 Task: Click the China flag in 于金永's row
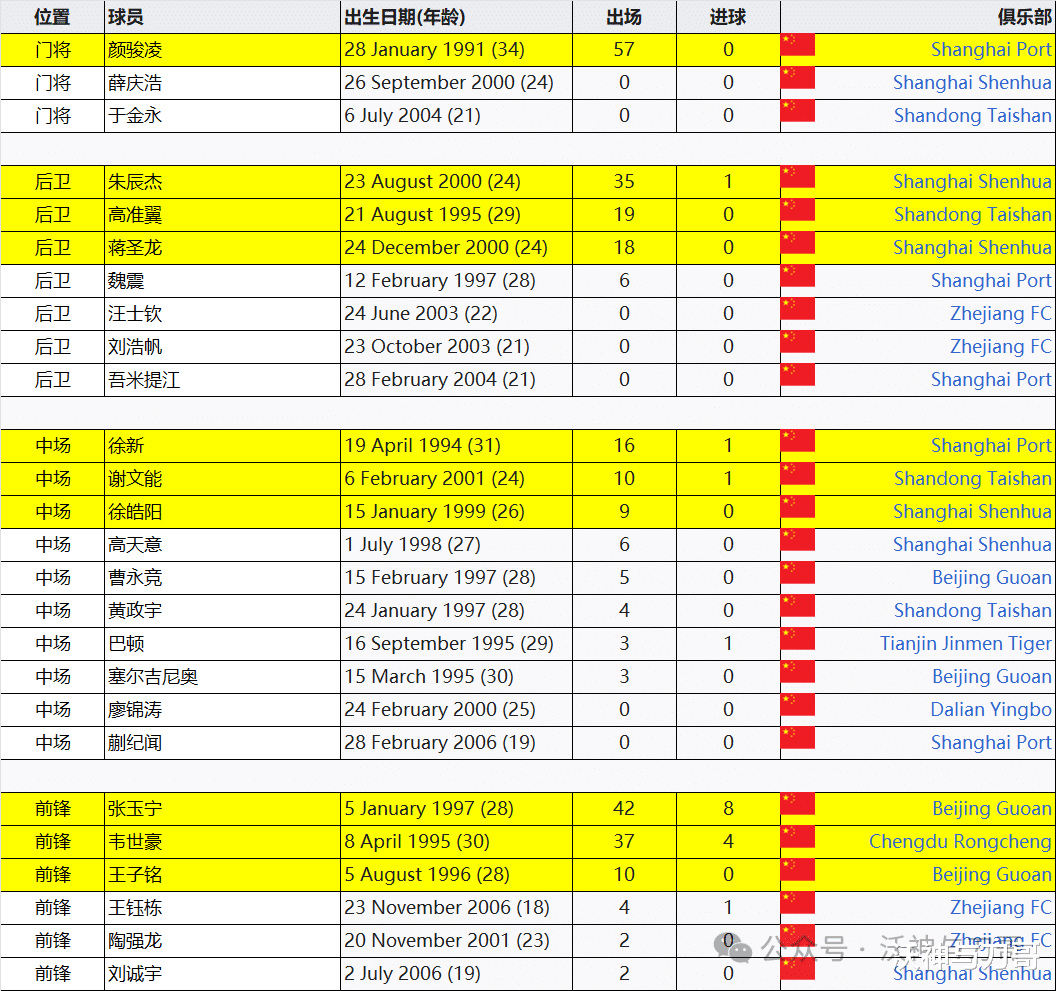(798, 111)
